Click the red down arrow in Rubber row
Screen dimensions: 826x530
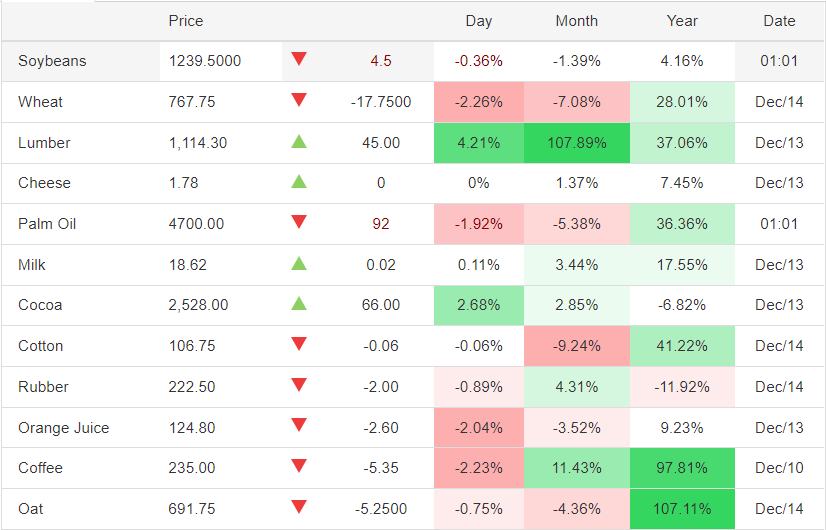(299, 385)
